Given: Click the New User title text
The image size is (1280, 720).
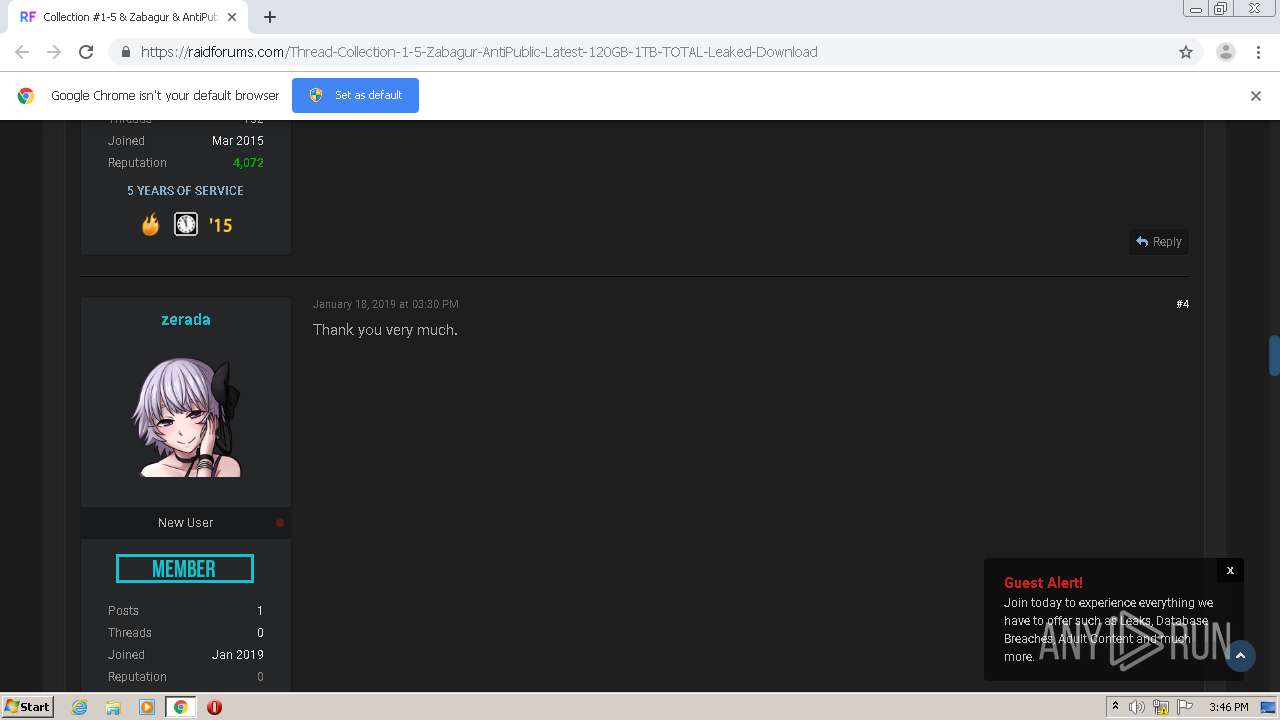Looking at the screenshot, I should tap(185, 523).
